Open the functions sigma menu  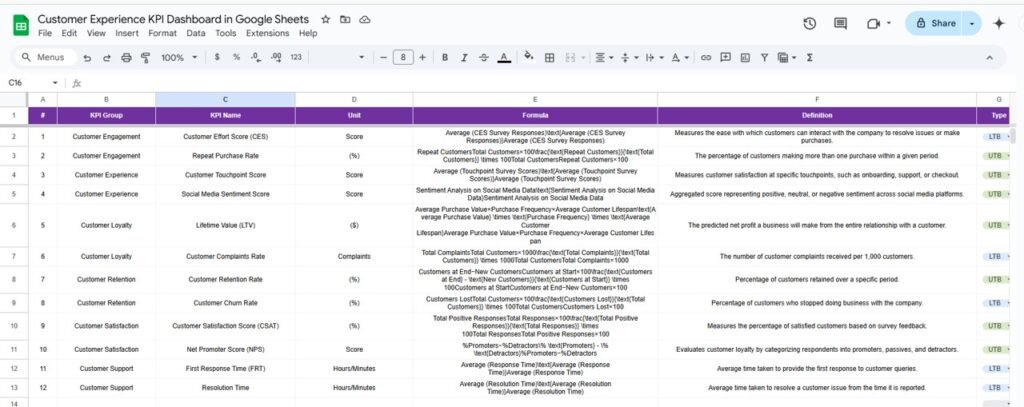(810, 57)
